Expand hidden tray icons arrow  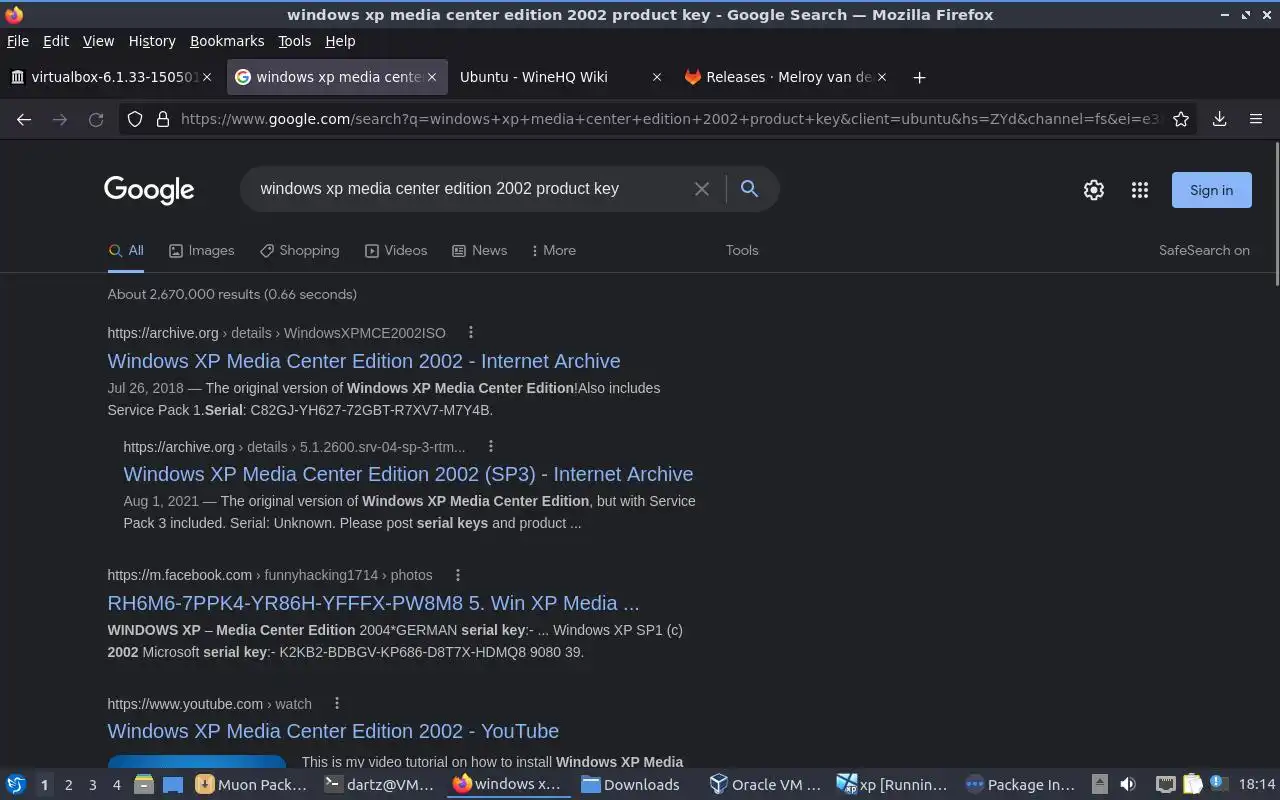coord(1099,785)
